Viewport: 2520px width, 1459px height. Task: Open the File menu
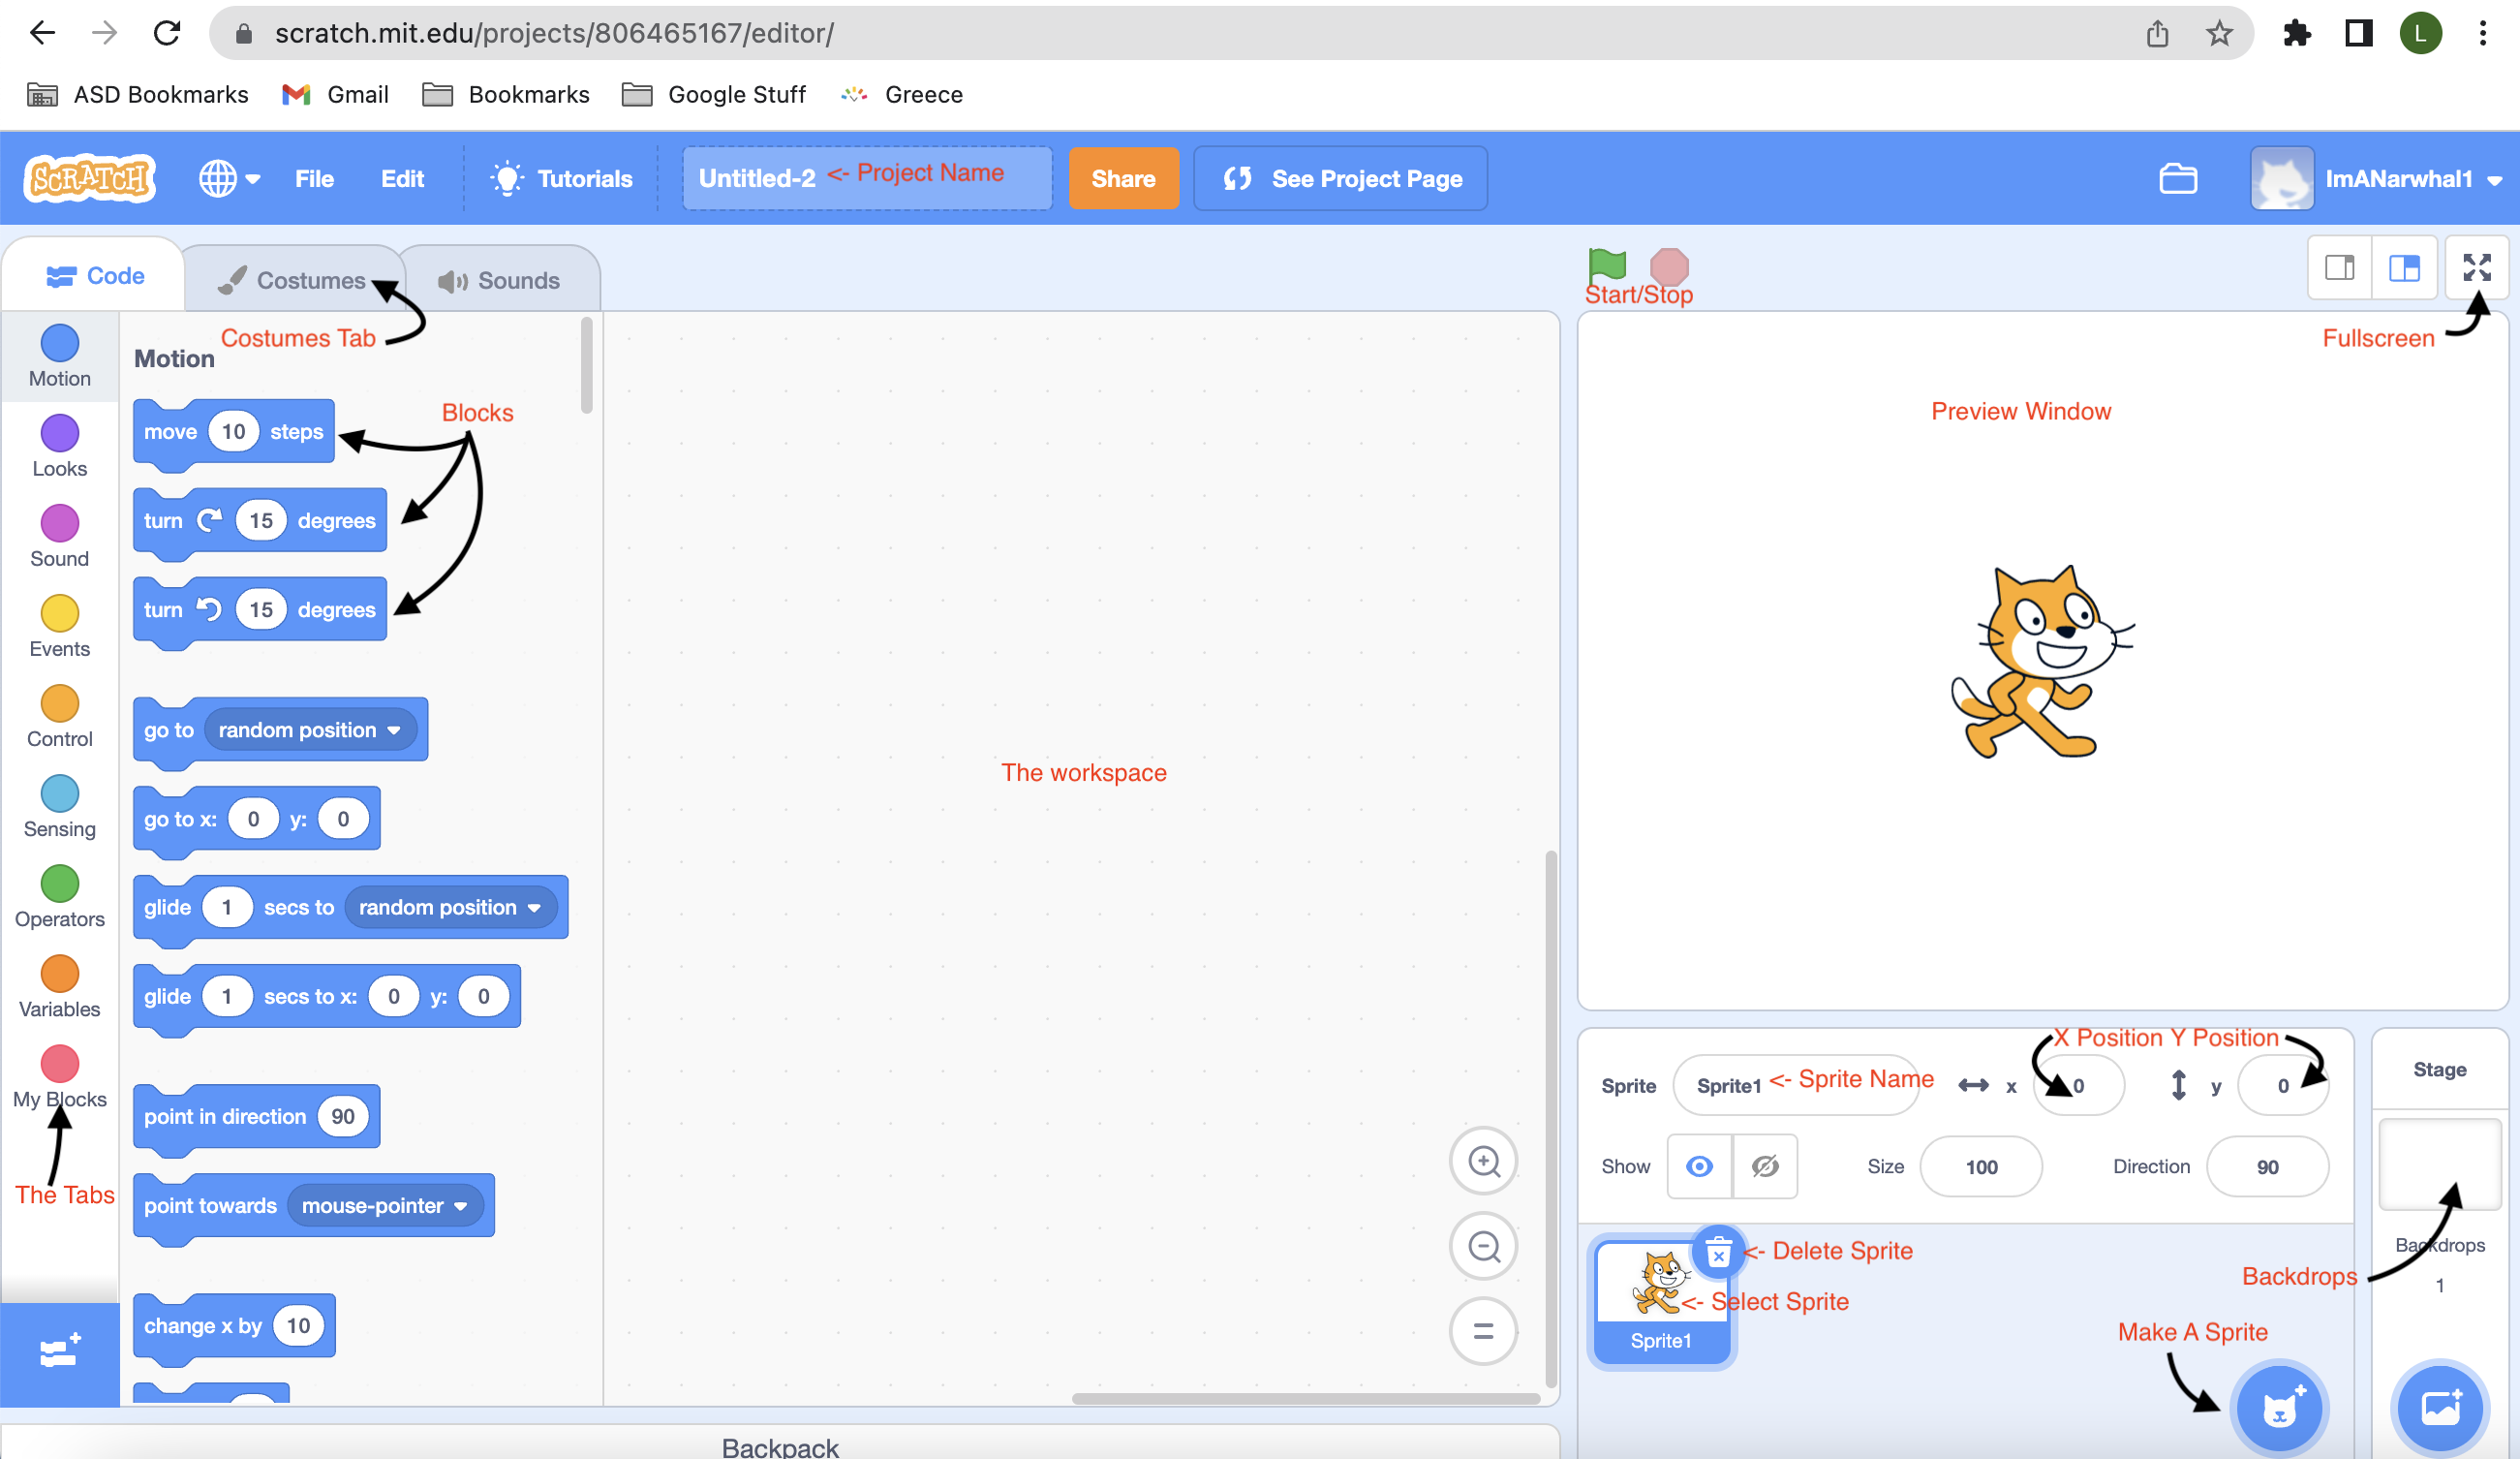pos(314,178)
